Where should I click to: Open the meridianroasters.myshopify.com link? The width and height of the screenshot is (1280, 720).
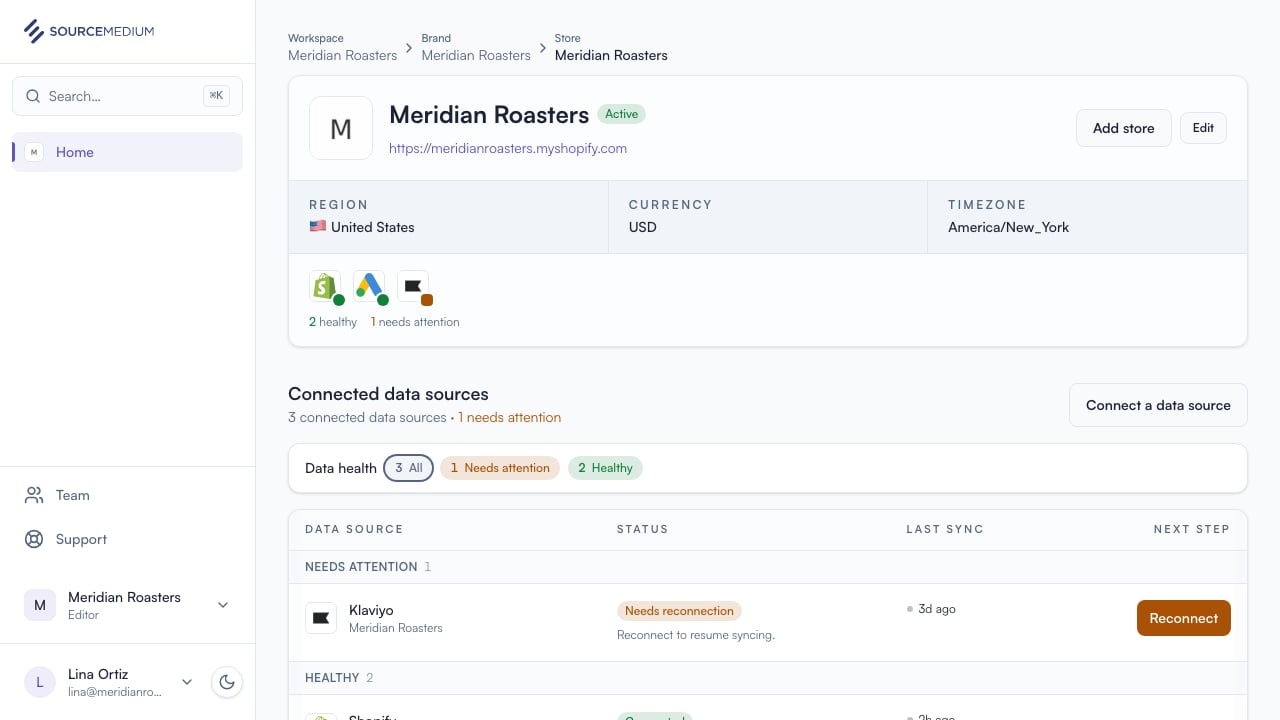(x=508, y=148)
